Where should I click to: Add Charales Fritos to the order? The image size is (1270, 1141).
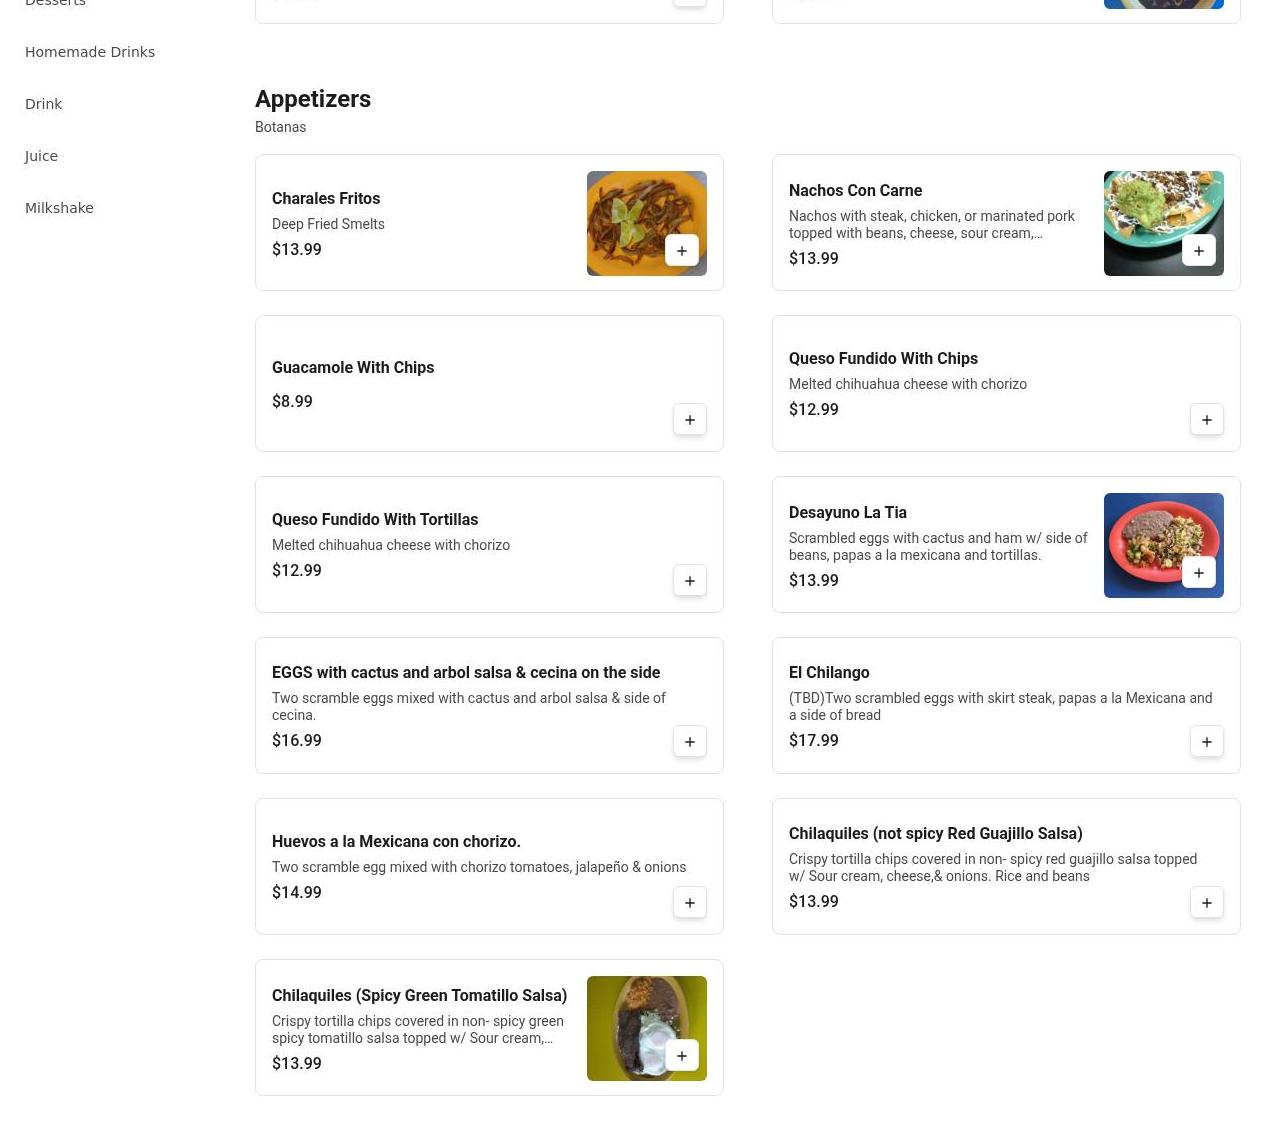click(x=682, y=251)
